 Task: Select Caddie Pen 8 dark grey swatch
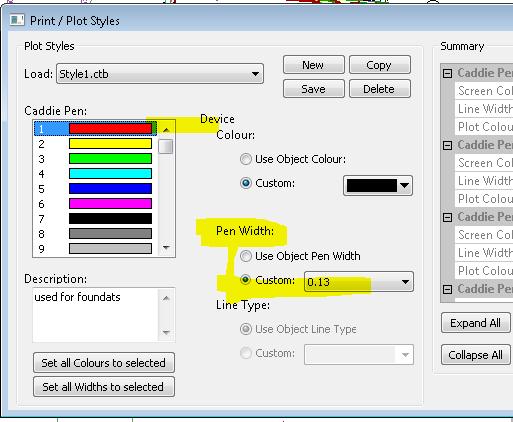[x=110, y=234]
